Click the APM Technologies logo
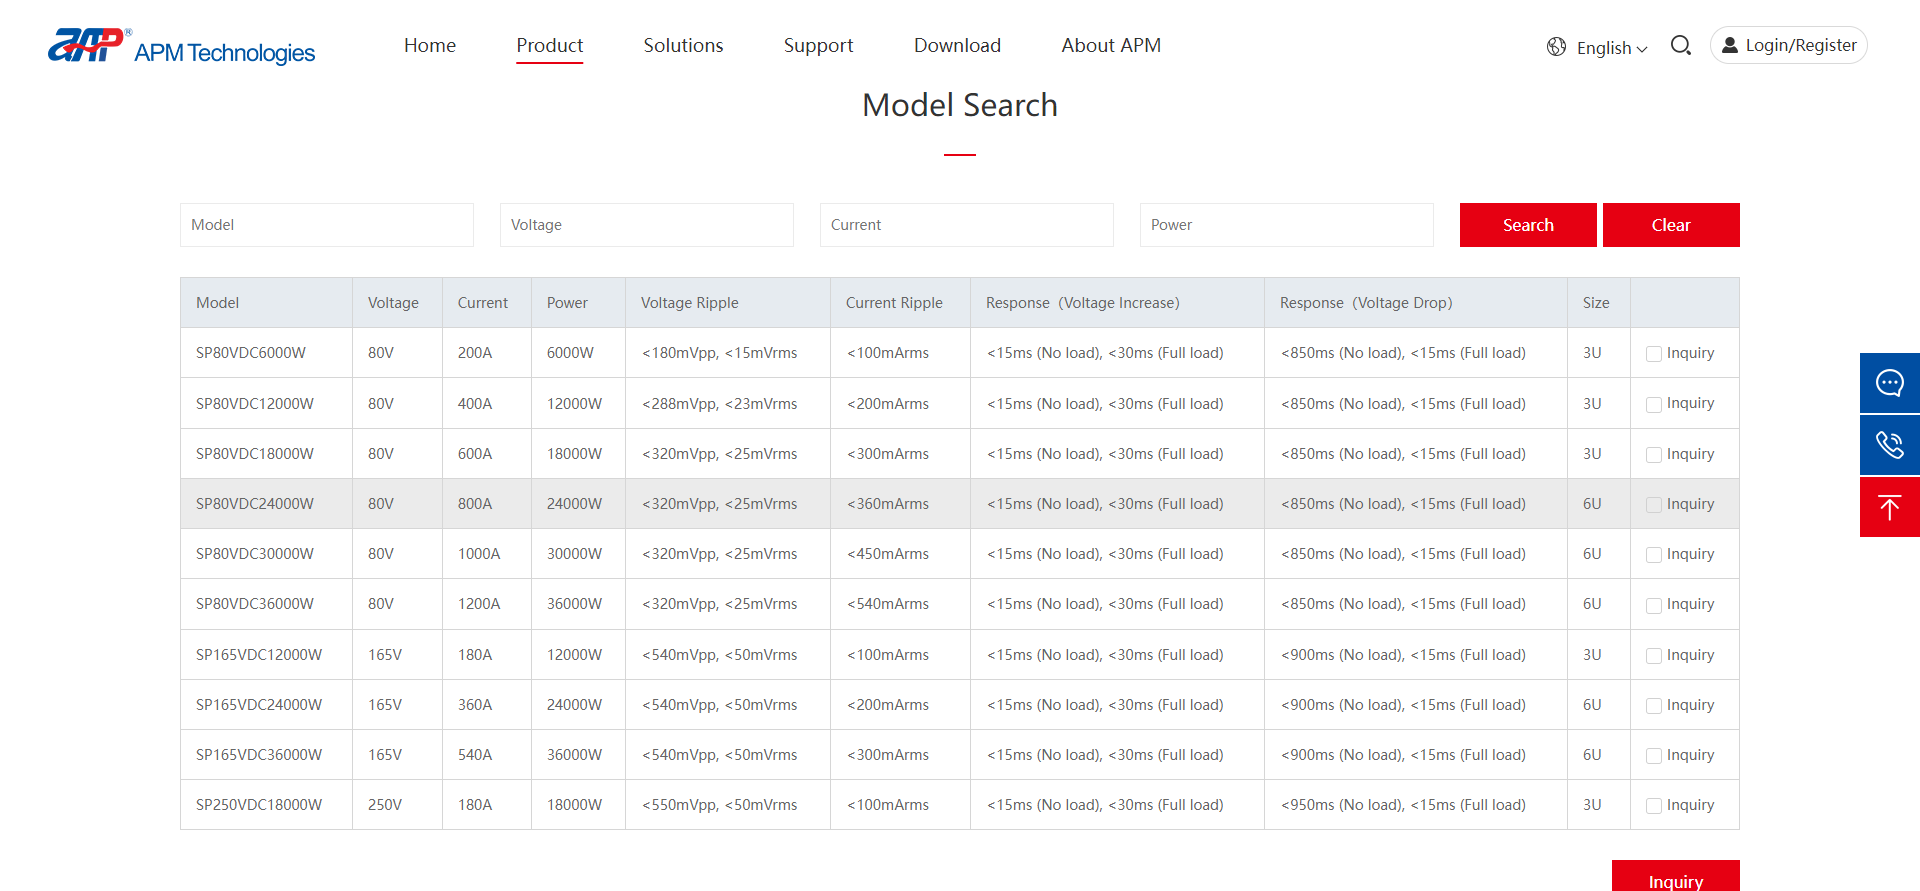Image resolution: width=1920 pixels, height=891 pixels. click(x=181, y=46)
